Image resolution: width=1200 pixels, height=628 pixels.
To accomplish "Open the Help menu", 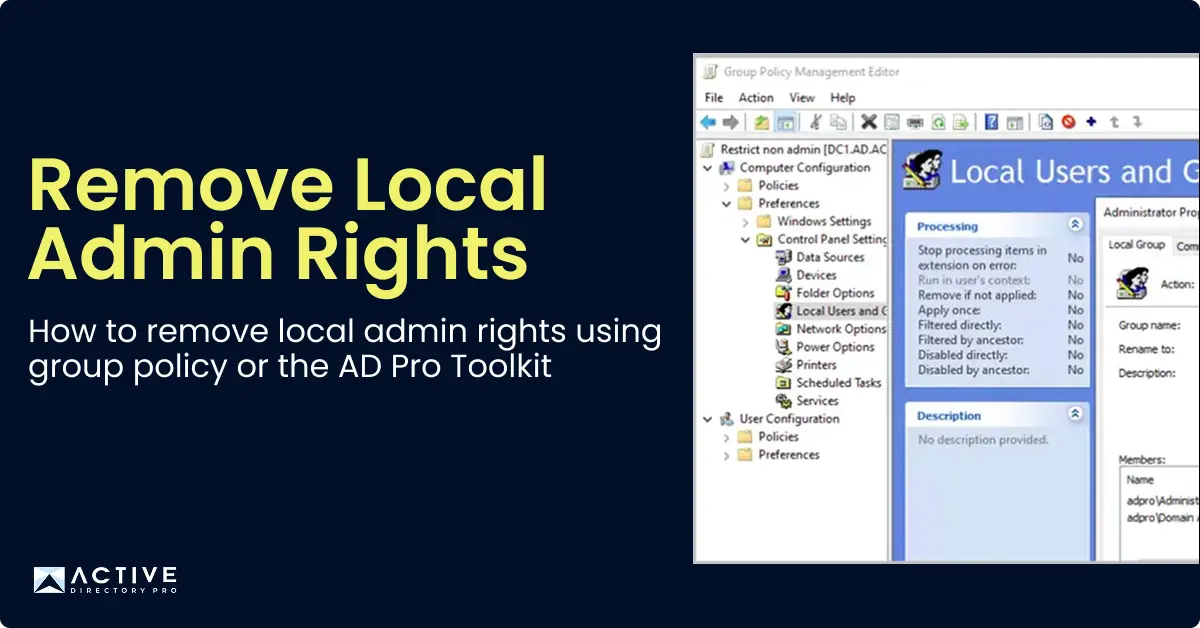I will click(x=843, y=98).
